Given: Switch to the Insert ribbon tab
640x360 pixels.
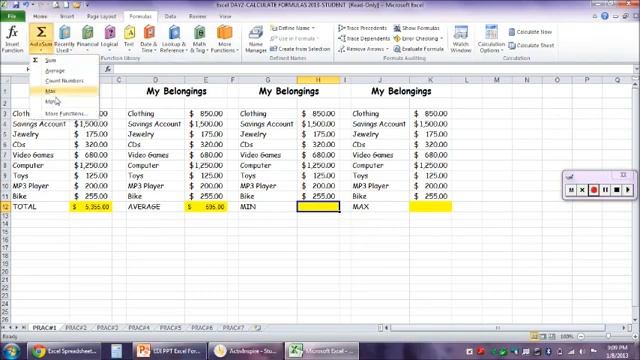Looking at the screenshot, I should (67, 16).
